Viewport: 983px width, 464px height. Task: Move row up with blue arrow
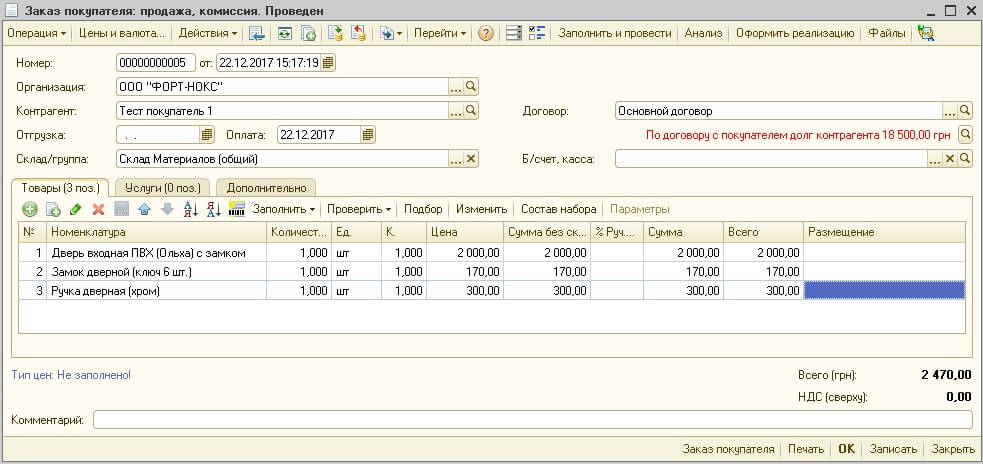click(x=144, y=209)
